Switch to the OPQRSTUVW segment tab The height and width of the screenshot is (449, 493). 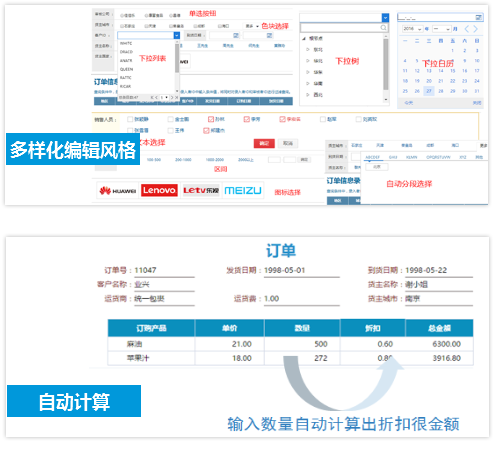coord(438,157)
